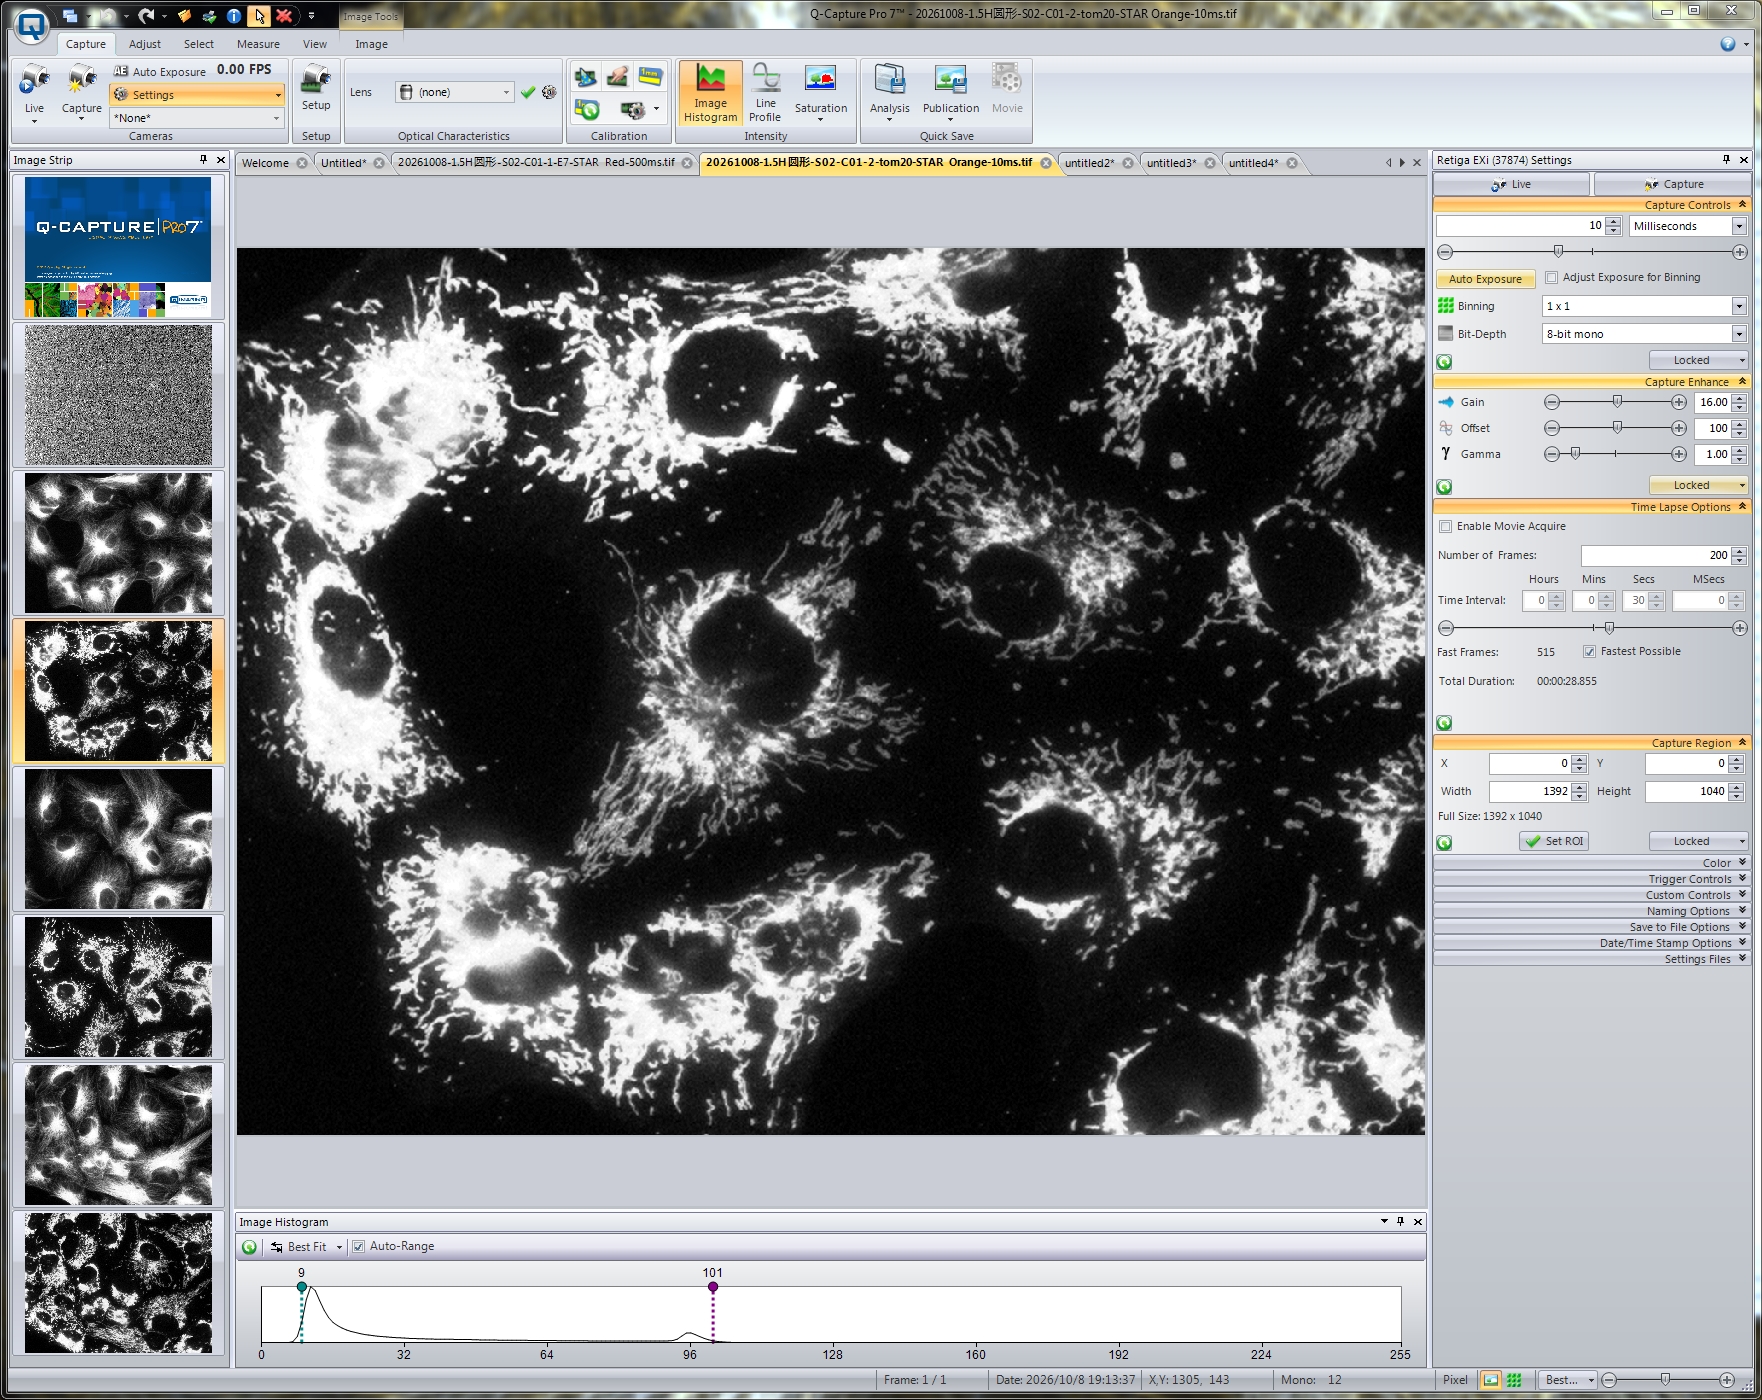Select the noise image thumbnail in Image Strip
The height and width of the screenshot is (1400, 1762).
tap(118, 395)
